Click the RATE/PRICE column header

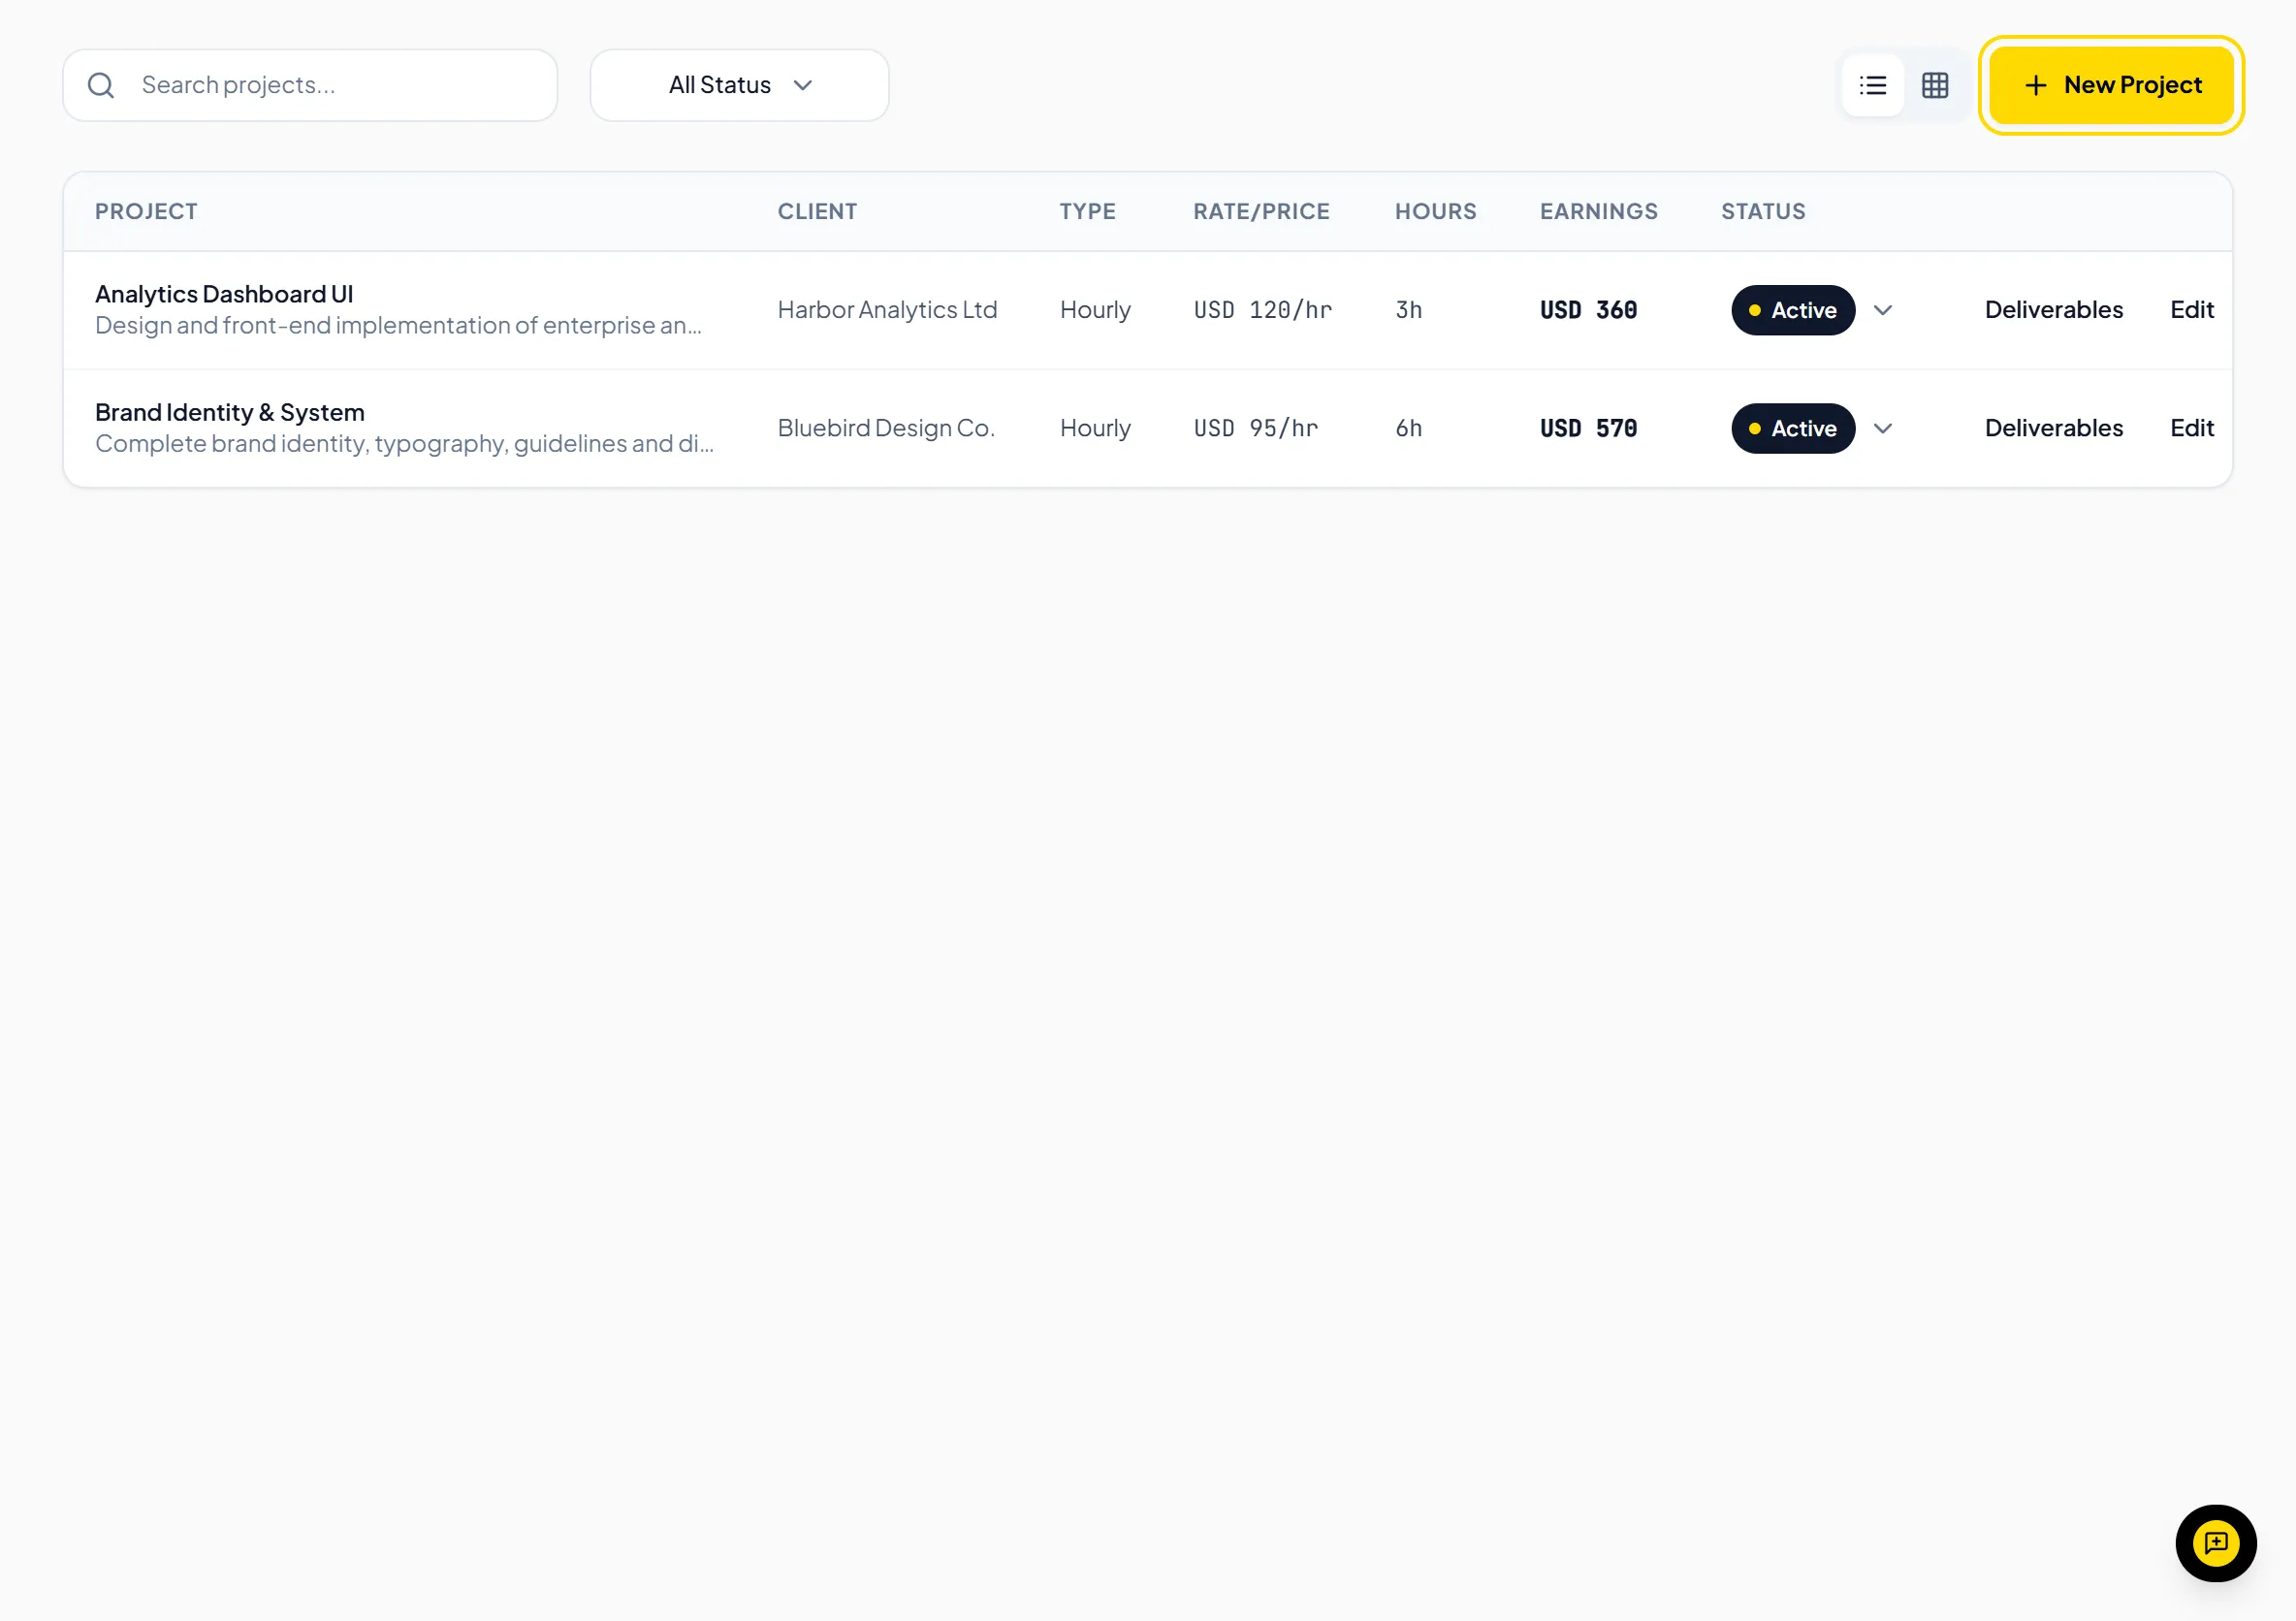[x=1261, y=211]
